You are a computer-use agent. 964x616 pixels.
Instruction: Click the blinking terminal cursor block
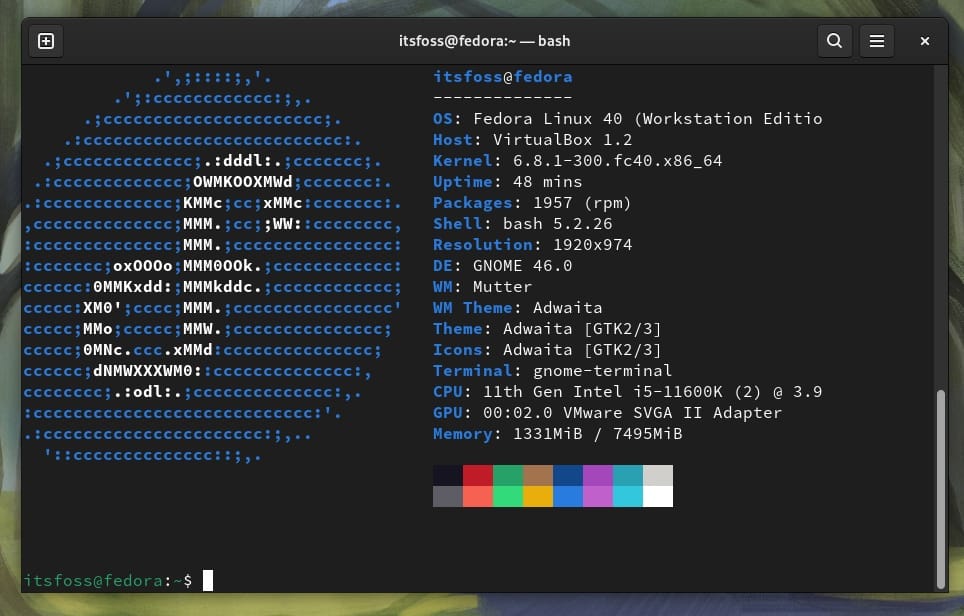pos(208,579)
